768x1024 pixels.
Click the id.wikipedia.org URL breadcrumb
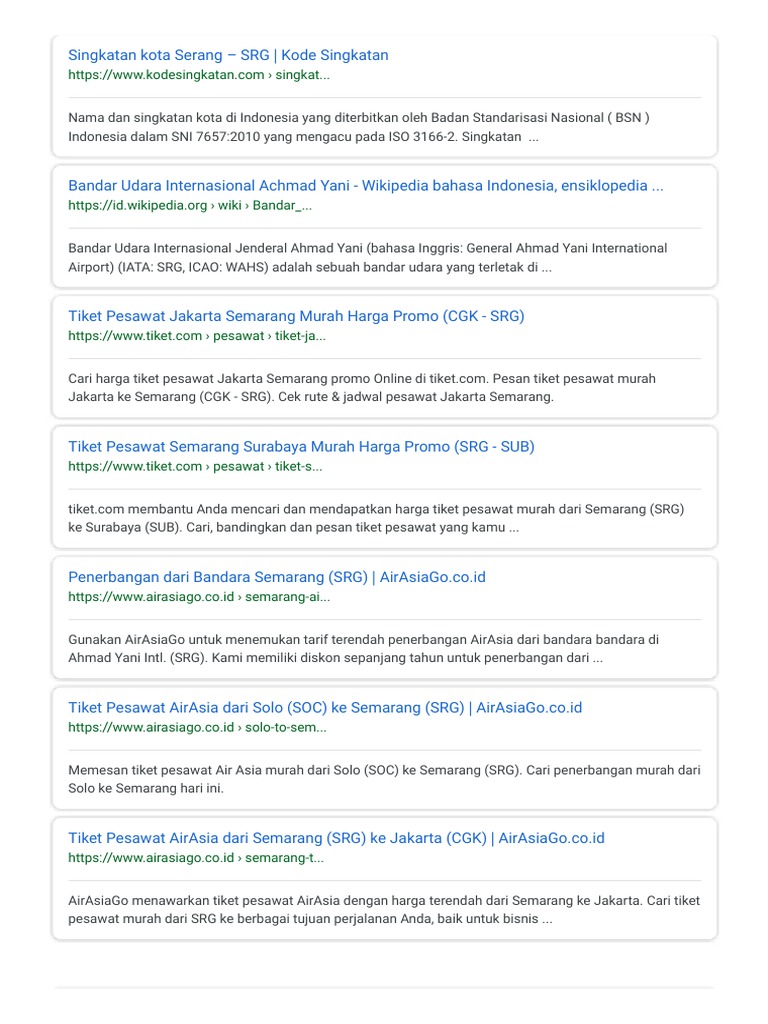pyautogui.click(x=190, y=205)
